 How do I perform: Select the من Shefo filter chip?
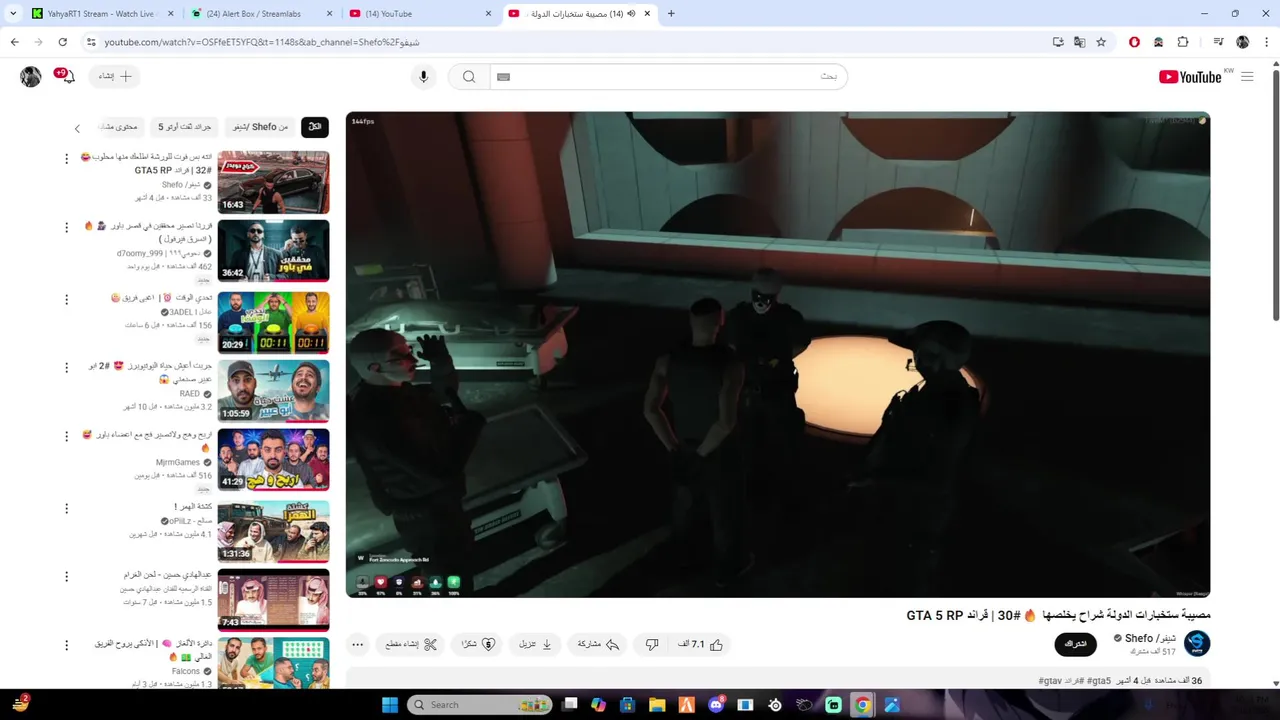pos(260,127)
